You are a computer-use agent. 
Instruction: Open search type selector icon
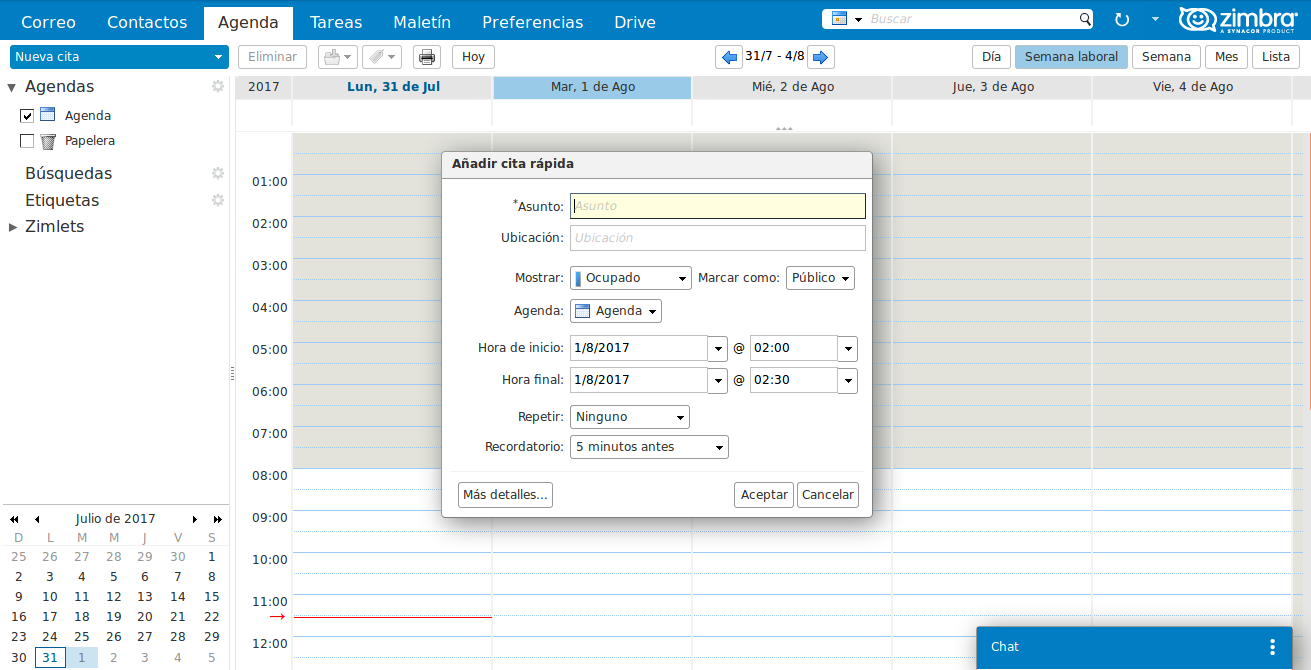click(846, 19)
